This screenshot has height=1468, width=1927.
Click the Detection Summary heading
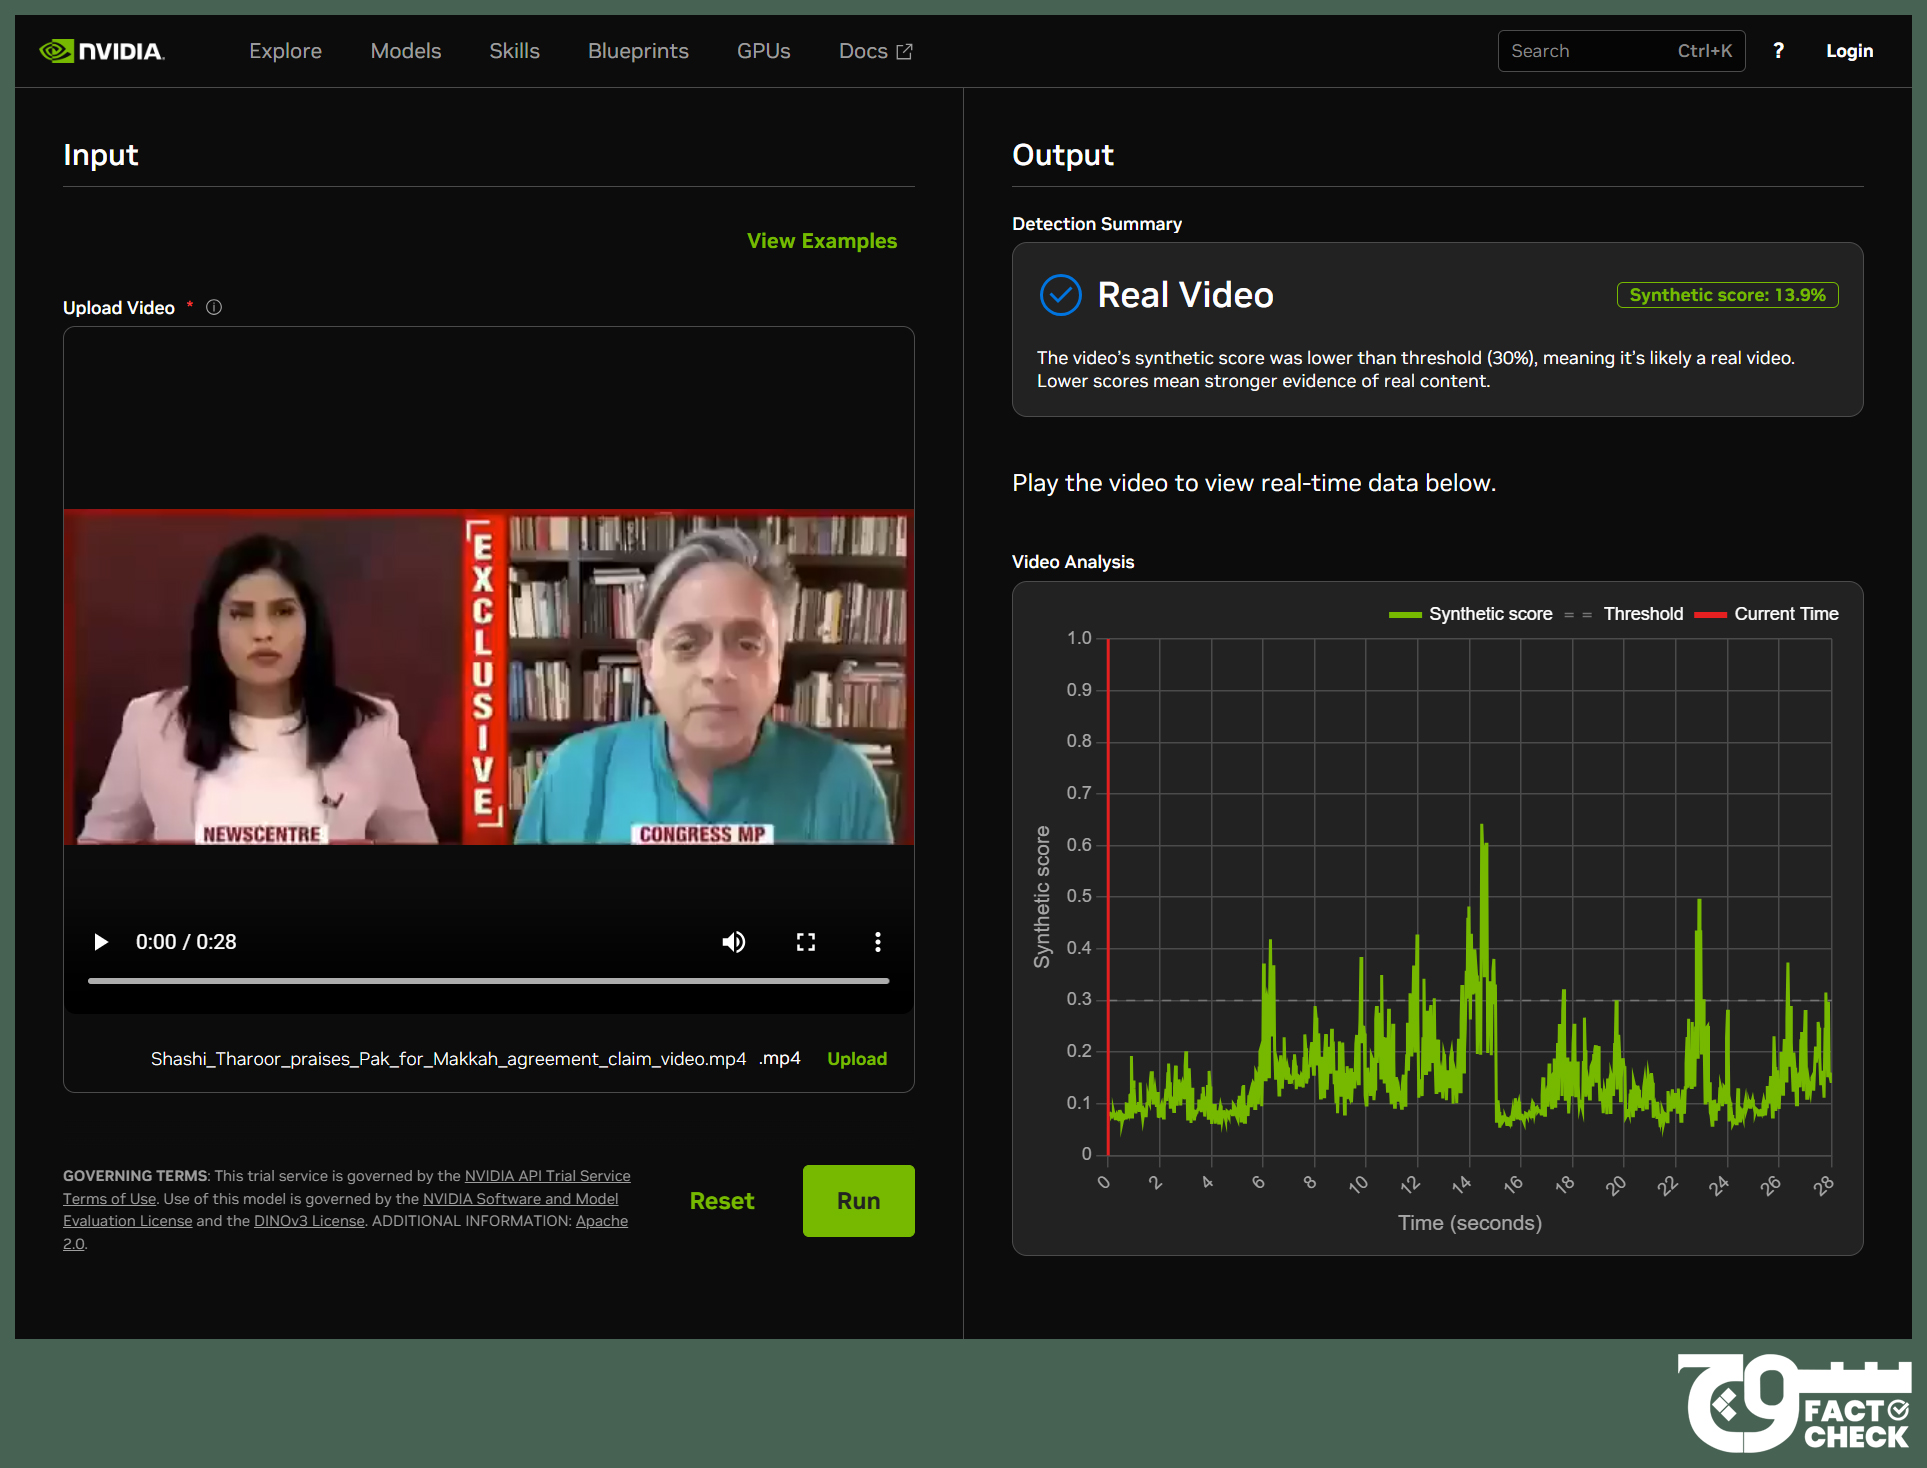(1097, 224)
